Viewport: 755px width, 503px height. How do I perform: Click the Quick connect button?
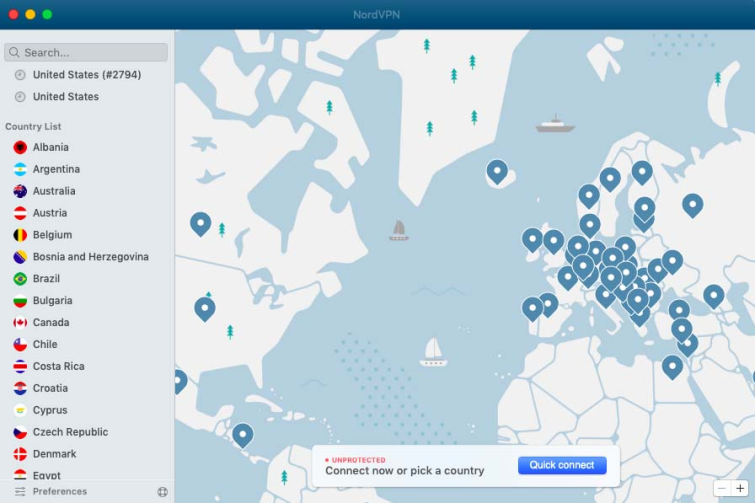click(x=562, y=465)
